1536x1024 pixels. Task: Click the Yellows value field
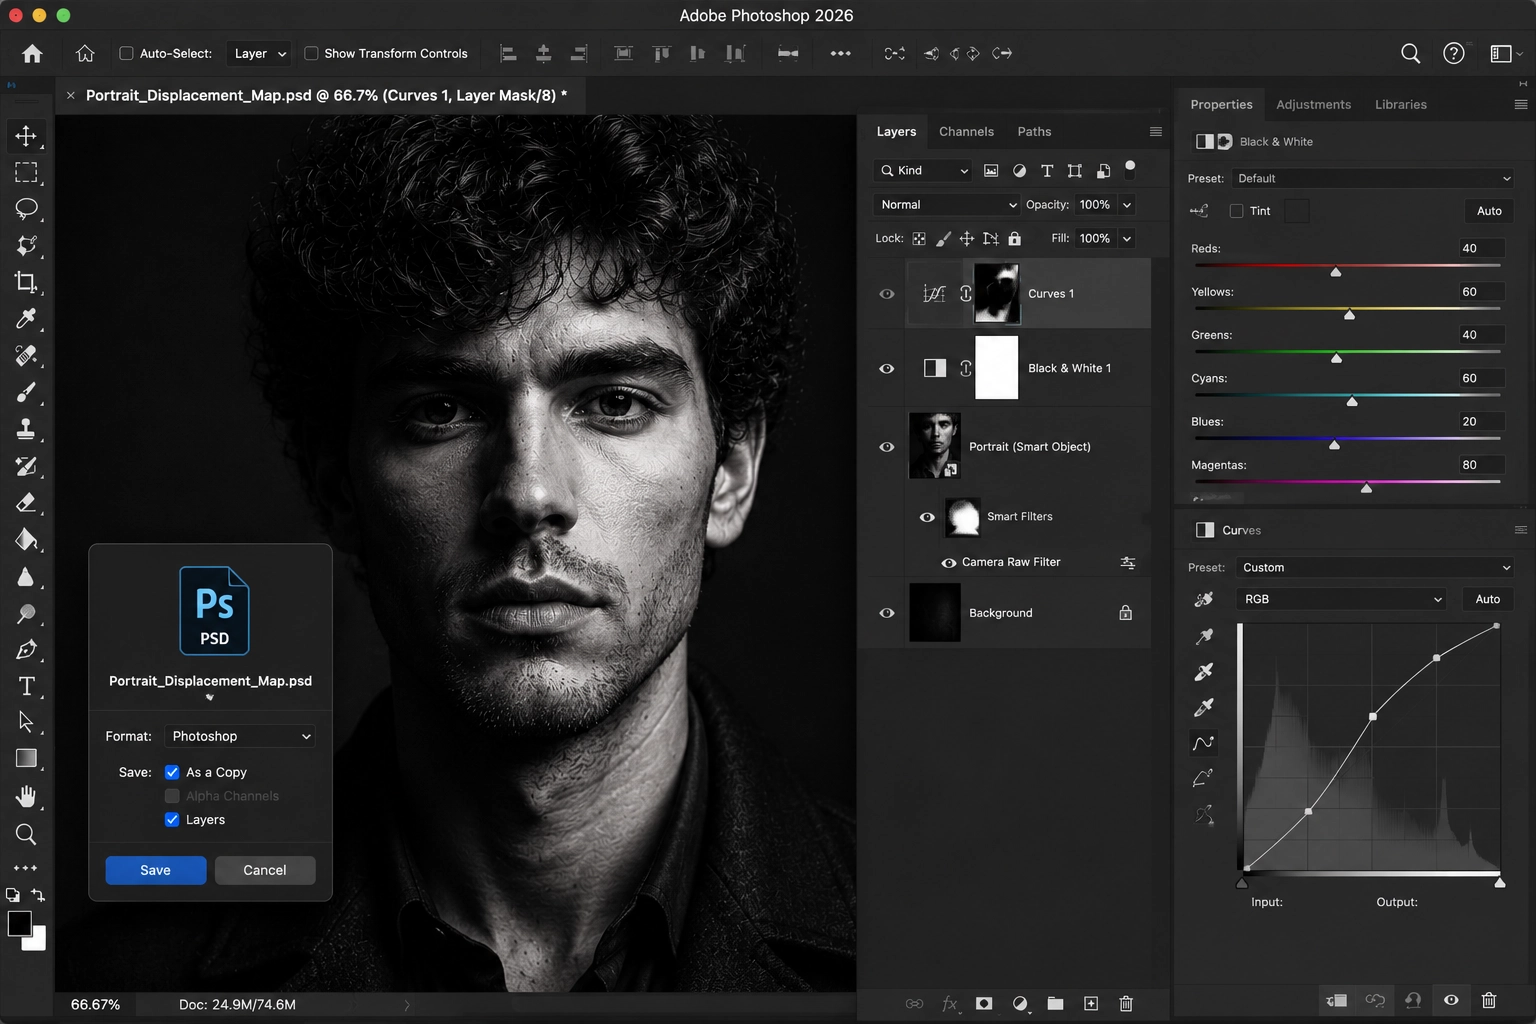click(1481, 292)
